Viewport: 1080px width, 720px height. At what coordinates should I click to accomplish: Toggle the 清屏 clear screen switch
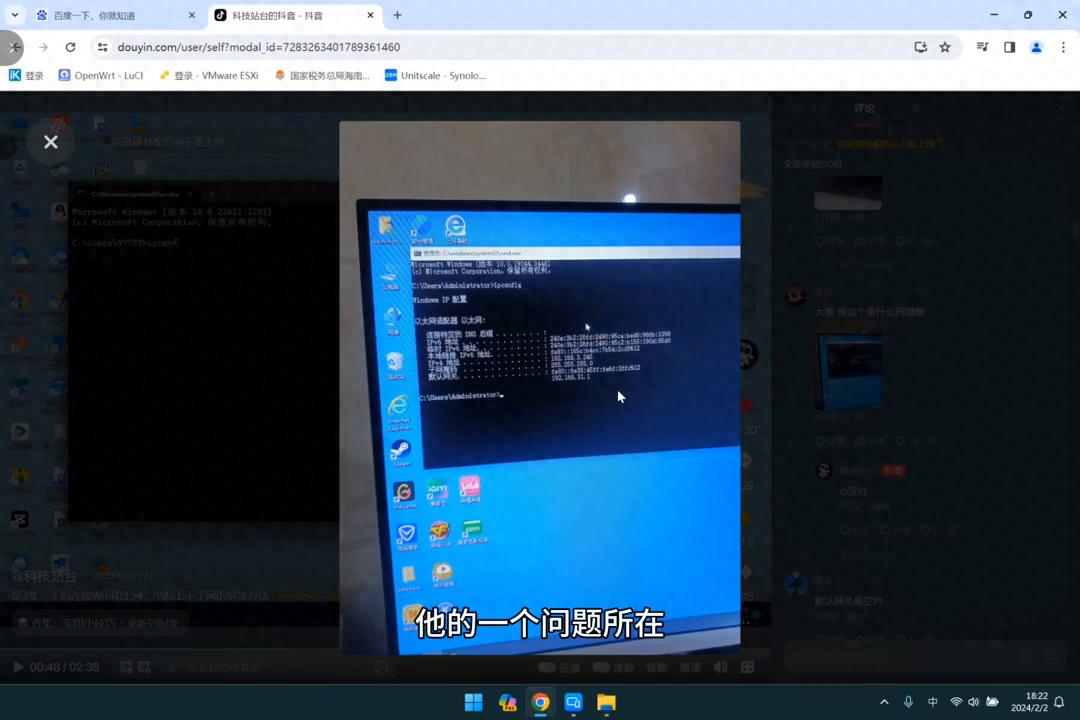coord(602,667)
